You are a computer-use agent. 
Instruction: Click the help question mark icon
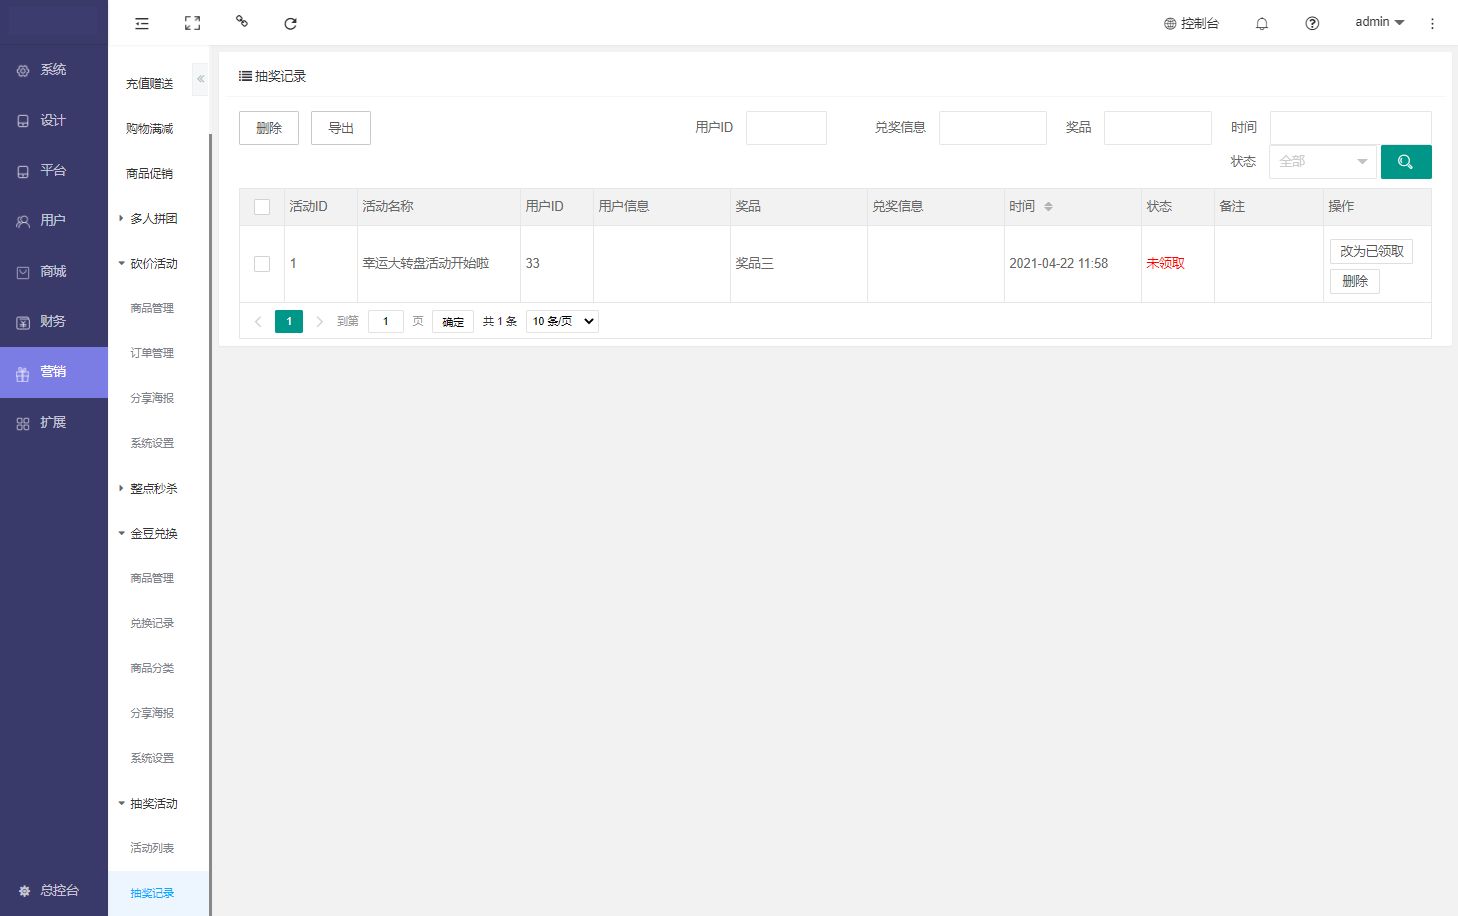click(1312, 23)
